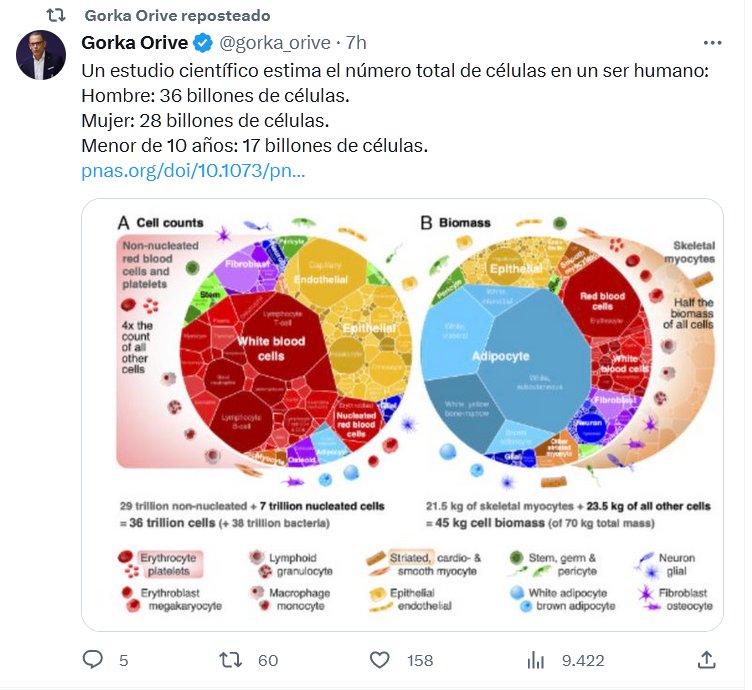The width and height of the screenshot is (752, 690).
Task: Click the view analytics bars icon
Action: 537,660
